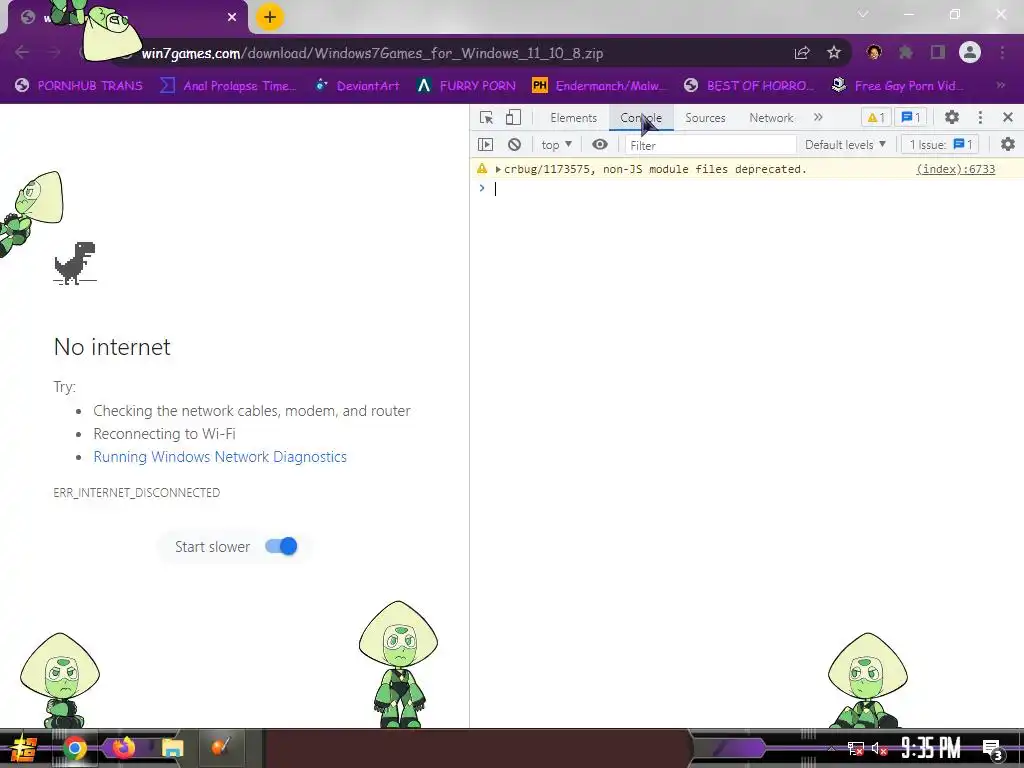This screenshot has width=1024, height=768.
Task: Click the dinosaur game image
Action: click(75, 263)
